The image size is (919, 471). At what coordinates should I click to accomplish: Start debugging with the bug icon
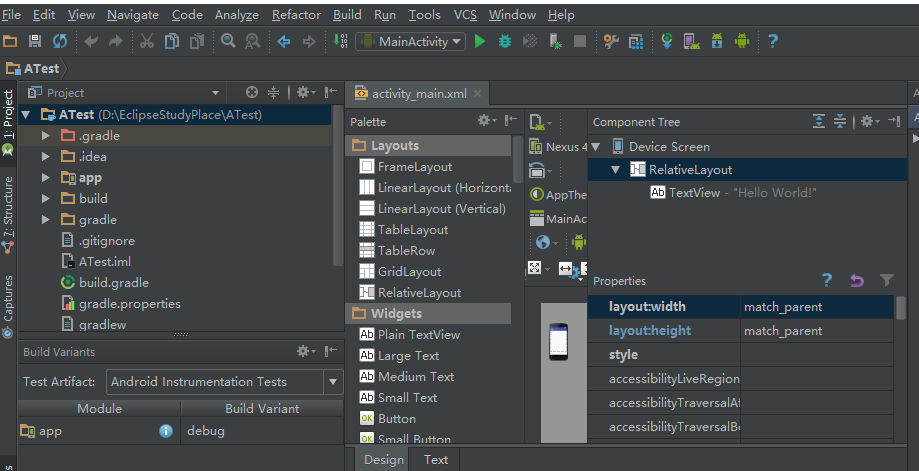(x=505, y=41)
